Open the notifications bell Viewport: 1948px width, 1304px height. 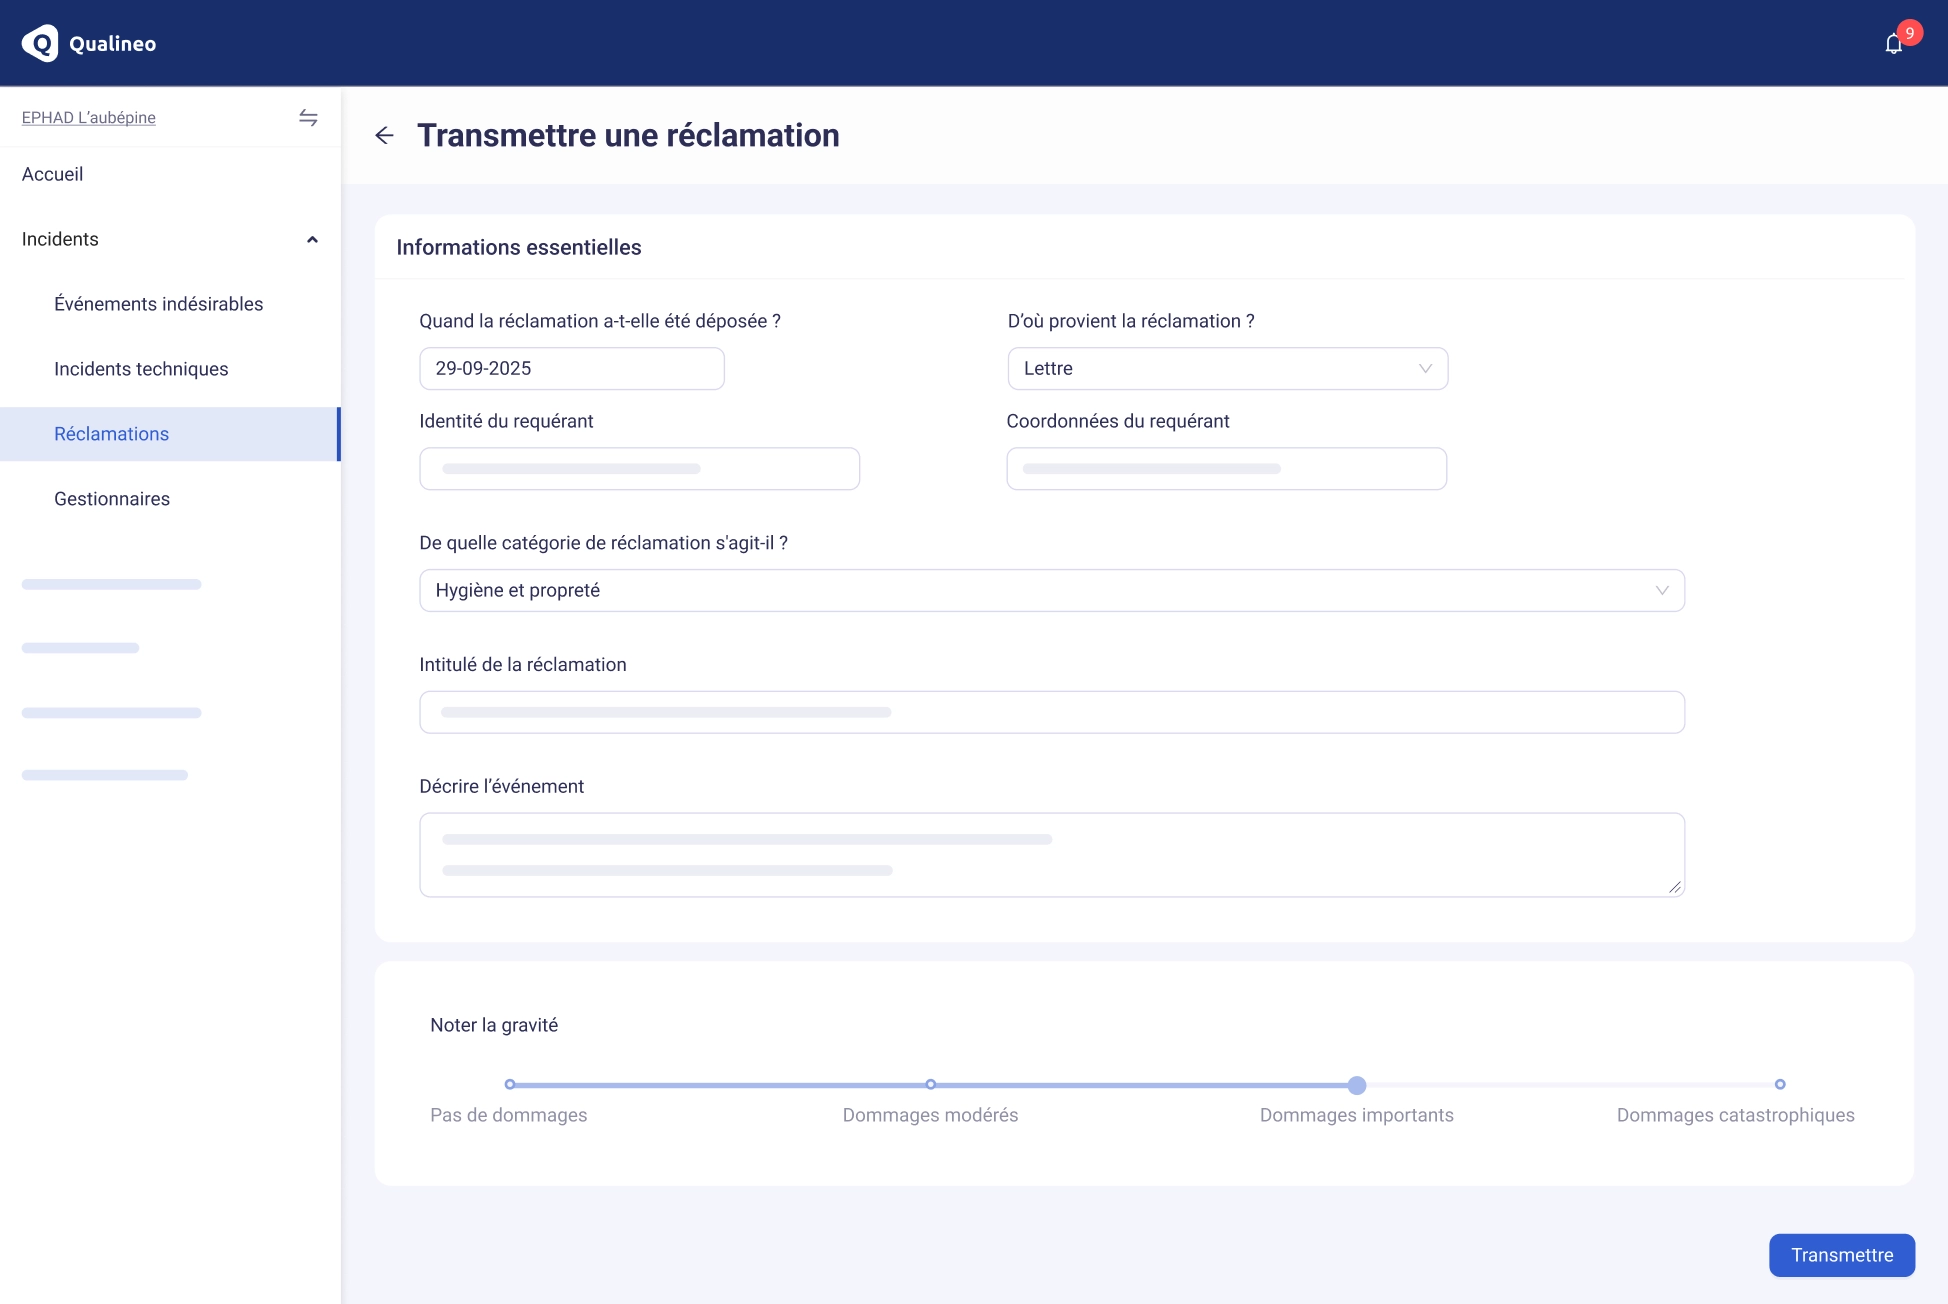[1893, 44]
